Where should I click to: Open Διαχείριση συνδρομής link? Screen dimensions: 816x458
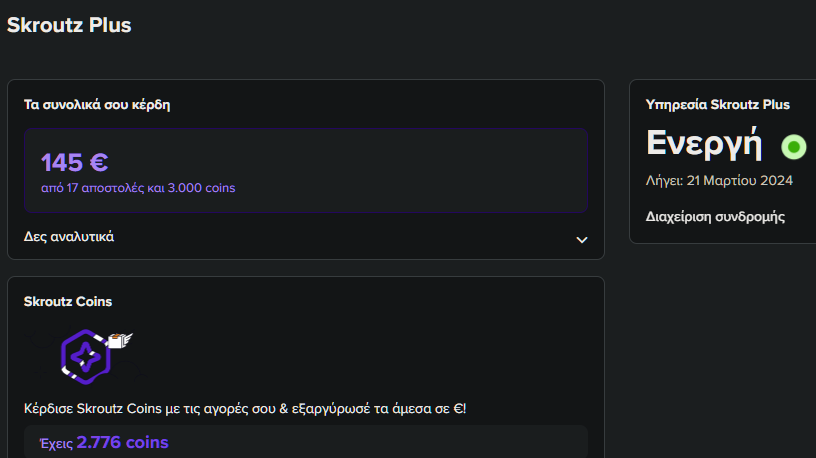click(x=715, y=217)
